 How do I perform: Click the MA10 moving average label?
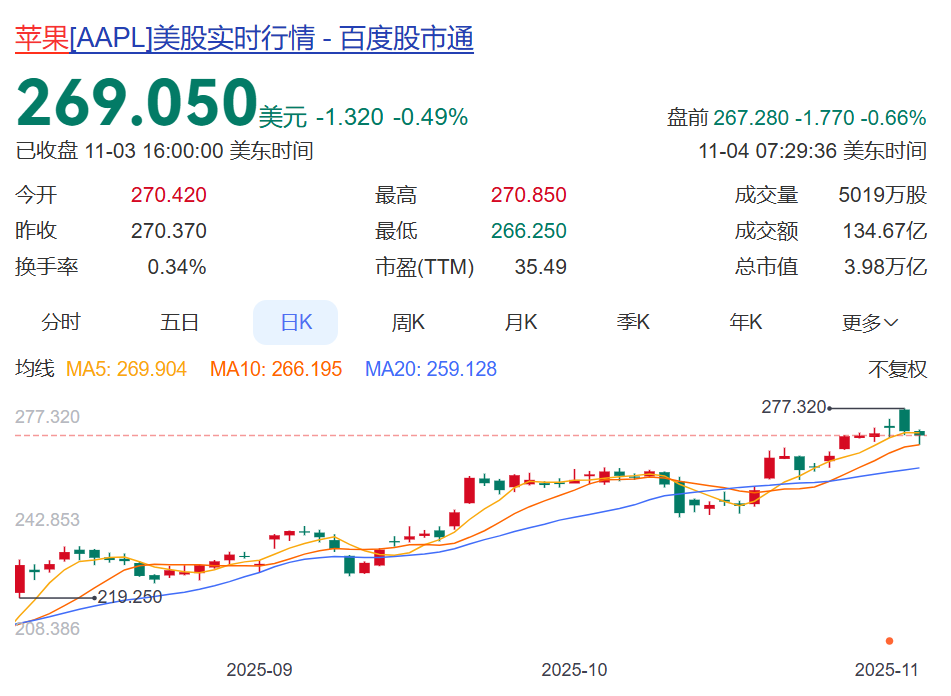pos(276,369)
